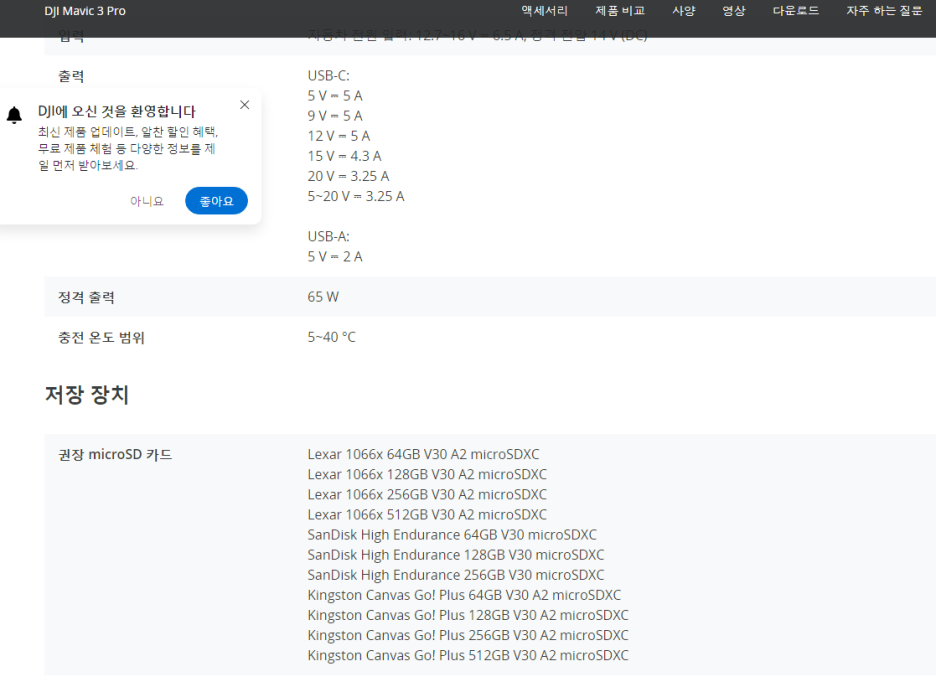Viewport: 936px width, 687px height.
Task: Click the DJI Mavic 3 Pro title
Action: tap(85, 11)
